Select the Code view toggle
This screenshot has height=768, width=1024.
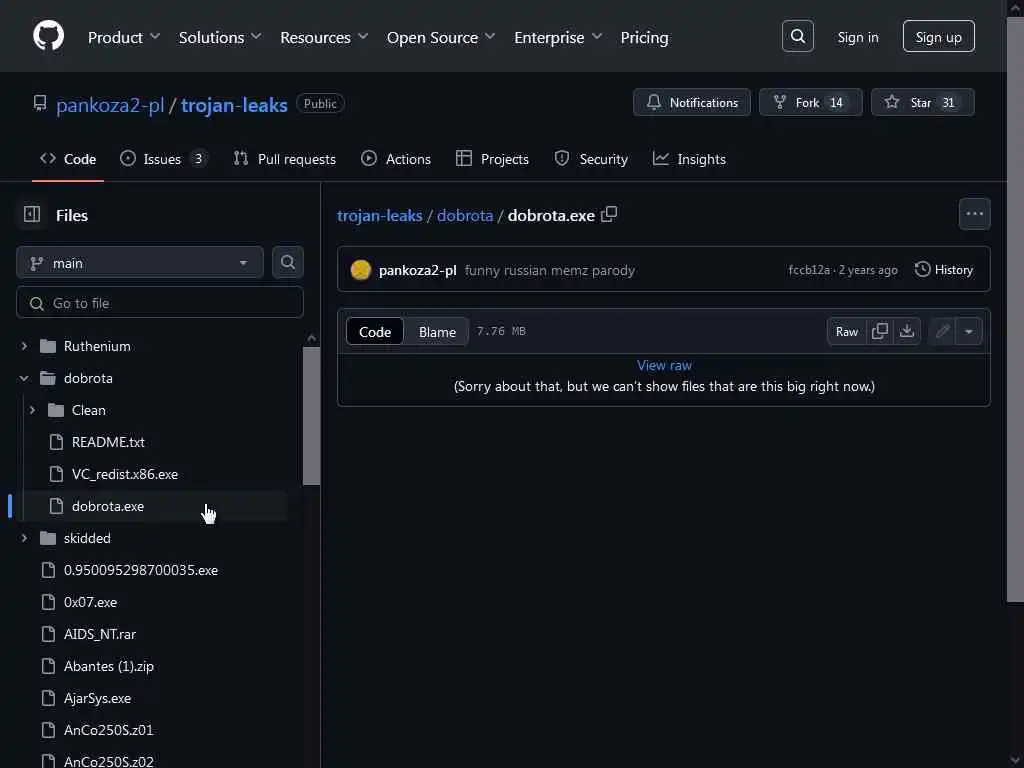point(375,332)
